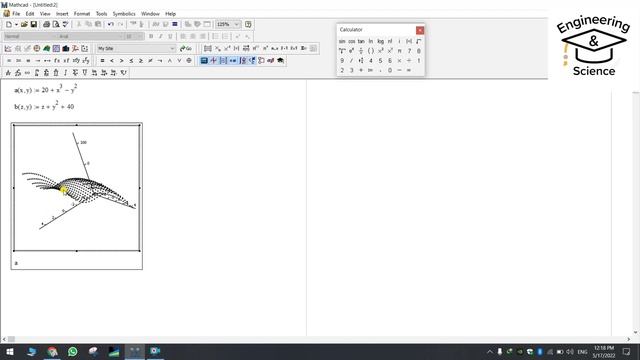Image resolution: width=640 pixels, height=360 pixels.
Task: Open WhatsApp from the taskbar
Action: pos(73,351)
